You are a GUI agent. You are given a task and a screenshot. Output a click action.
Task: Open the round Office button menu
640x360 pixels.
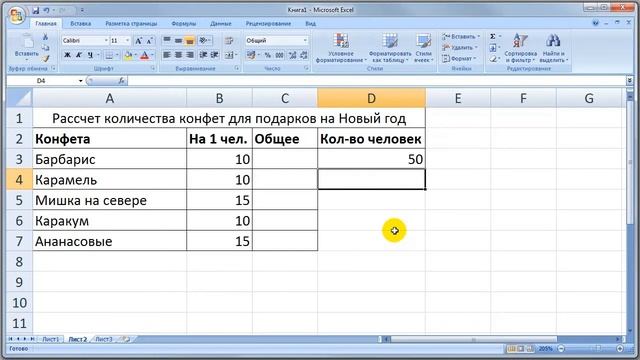pyautogui.click(x=16, y=16)
